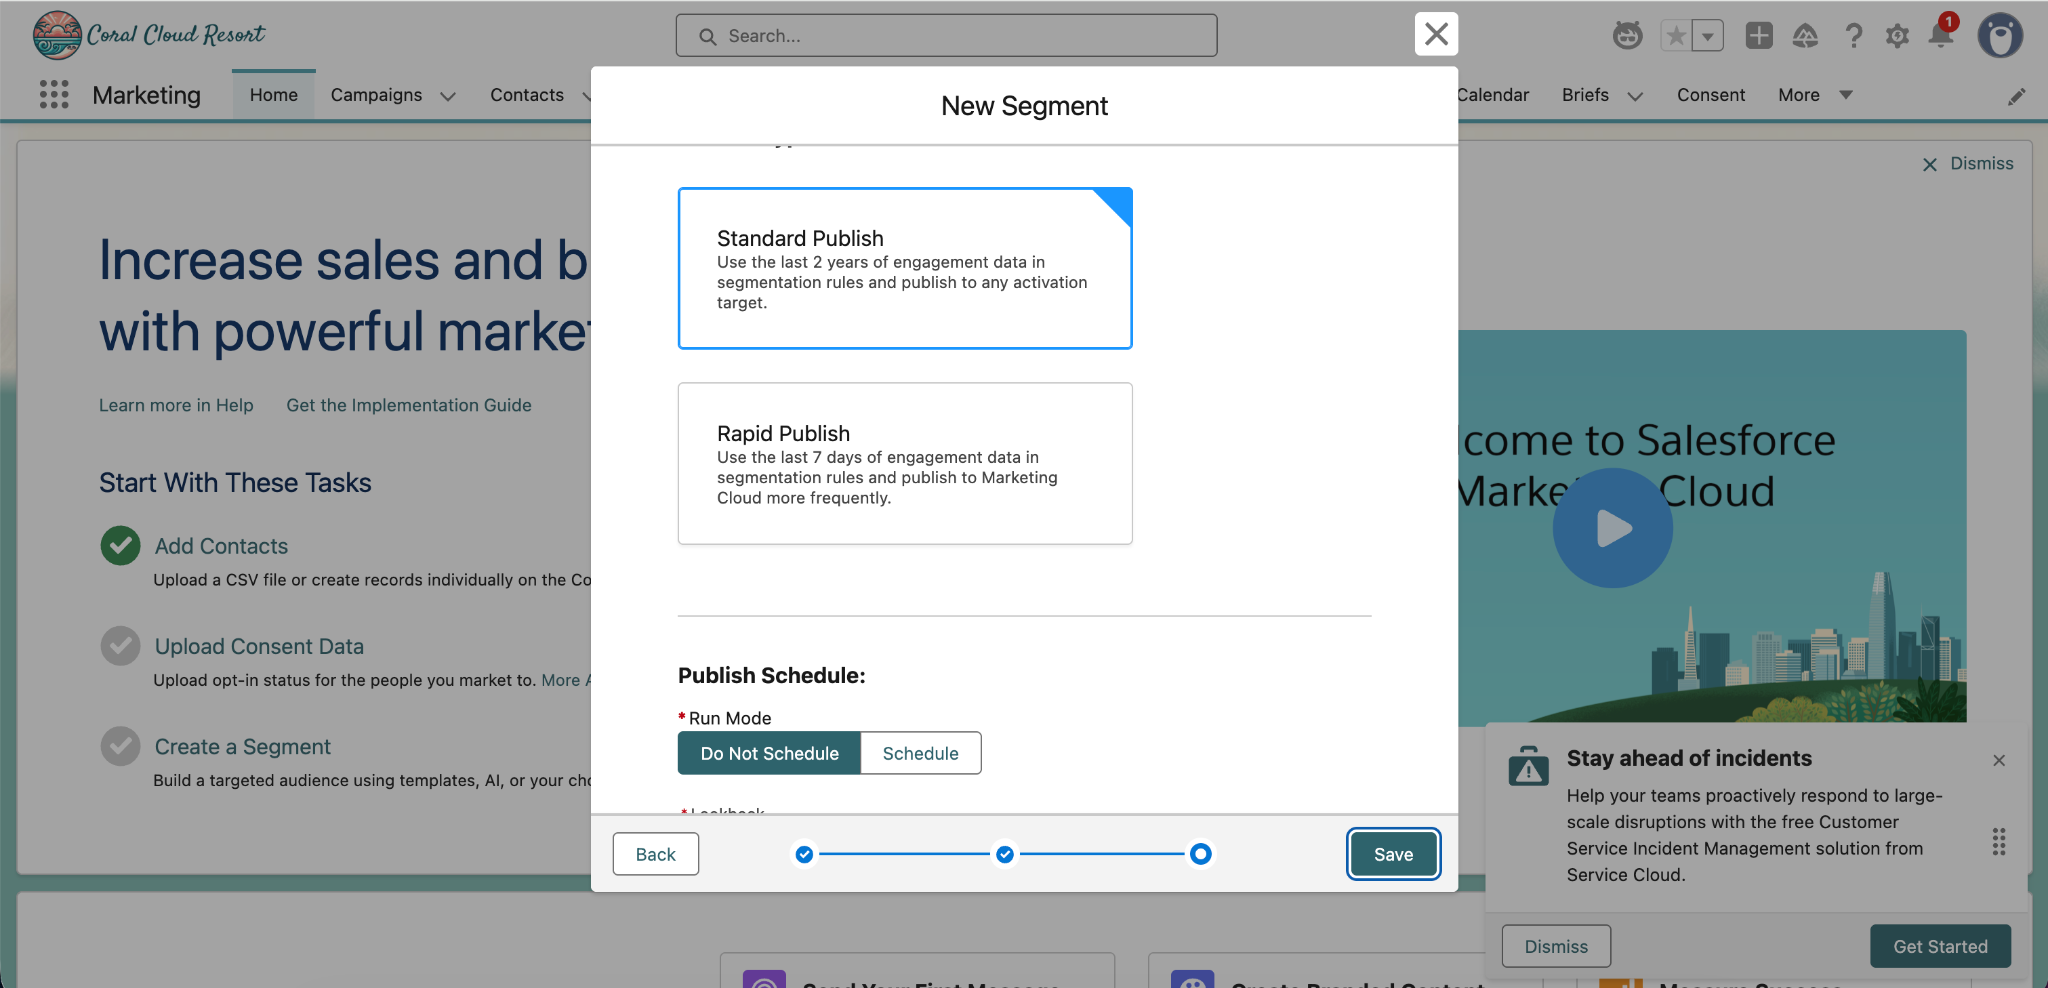Close the New Segment dialog

click(x=1436, y=35)
